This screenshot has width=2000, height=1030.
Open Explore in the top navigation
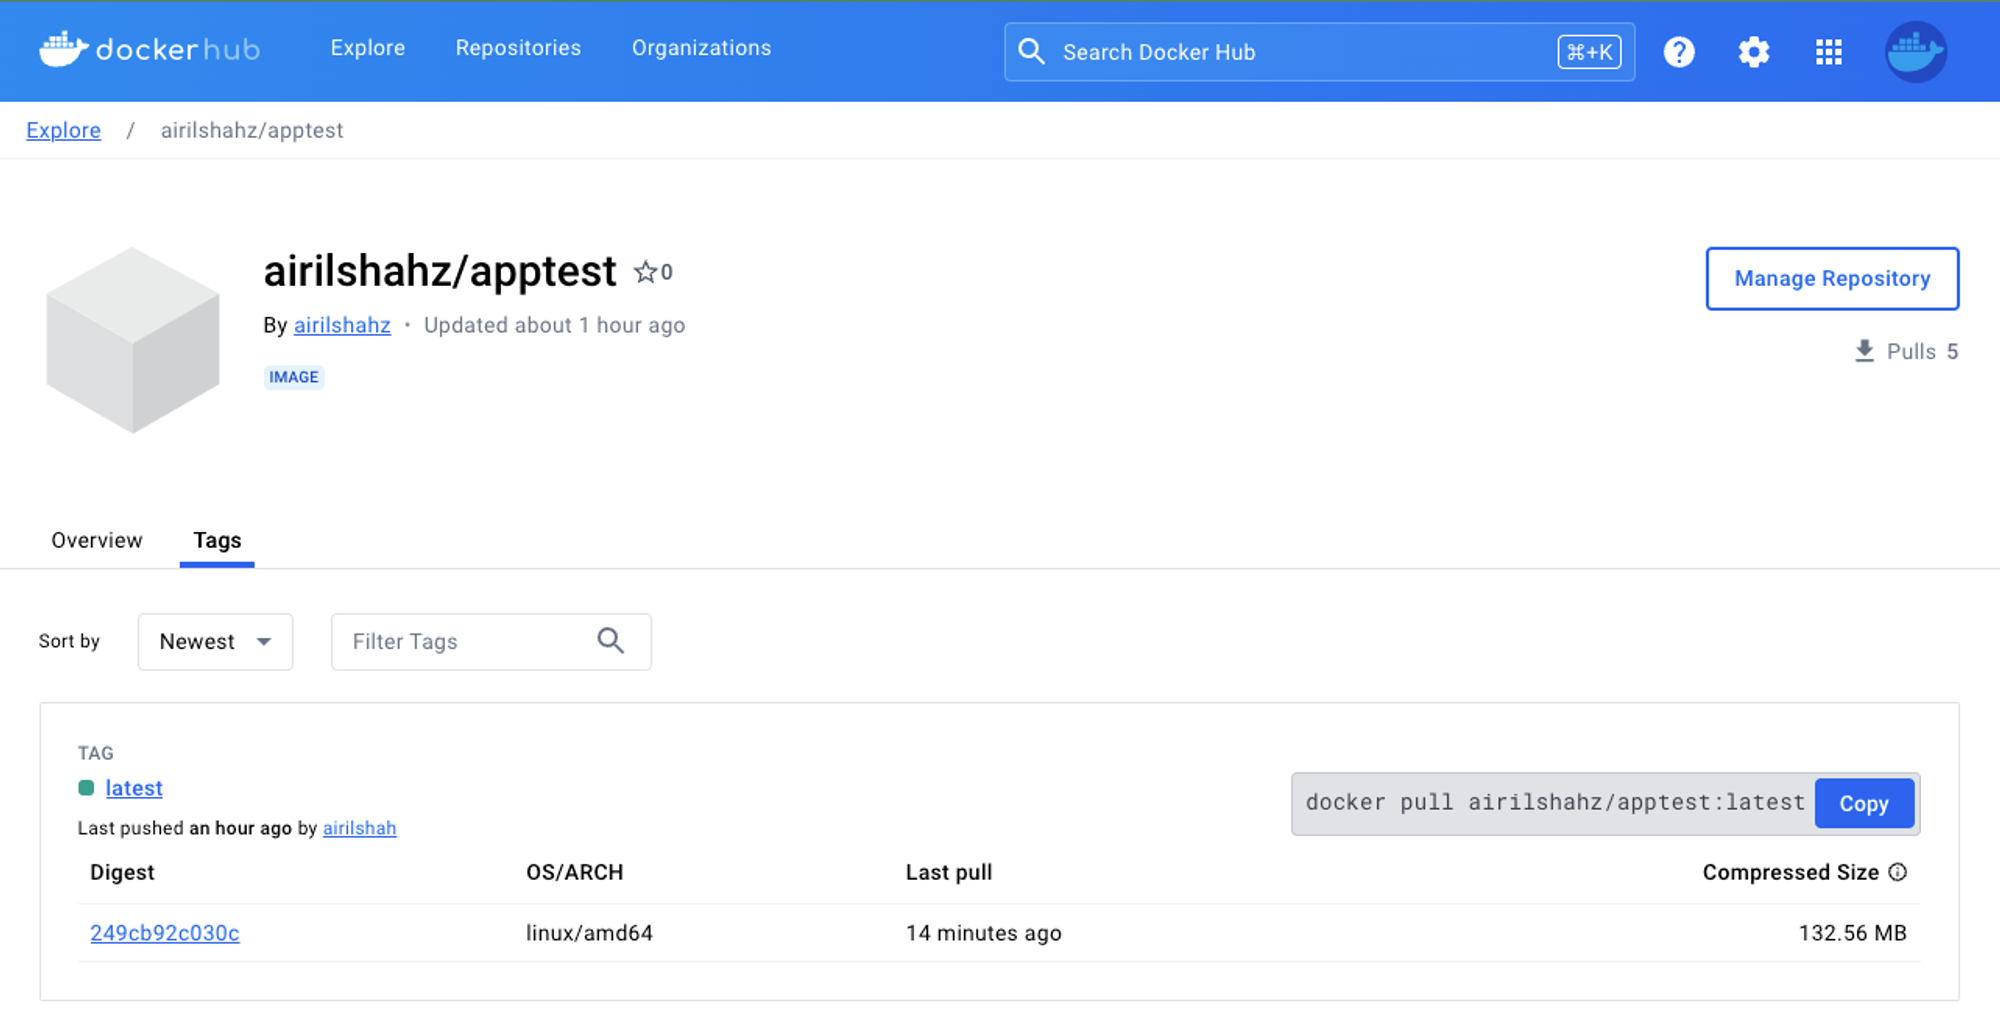tap(368, 48)
